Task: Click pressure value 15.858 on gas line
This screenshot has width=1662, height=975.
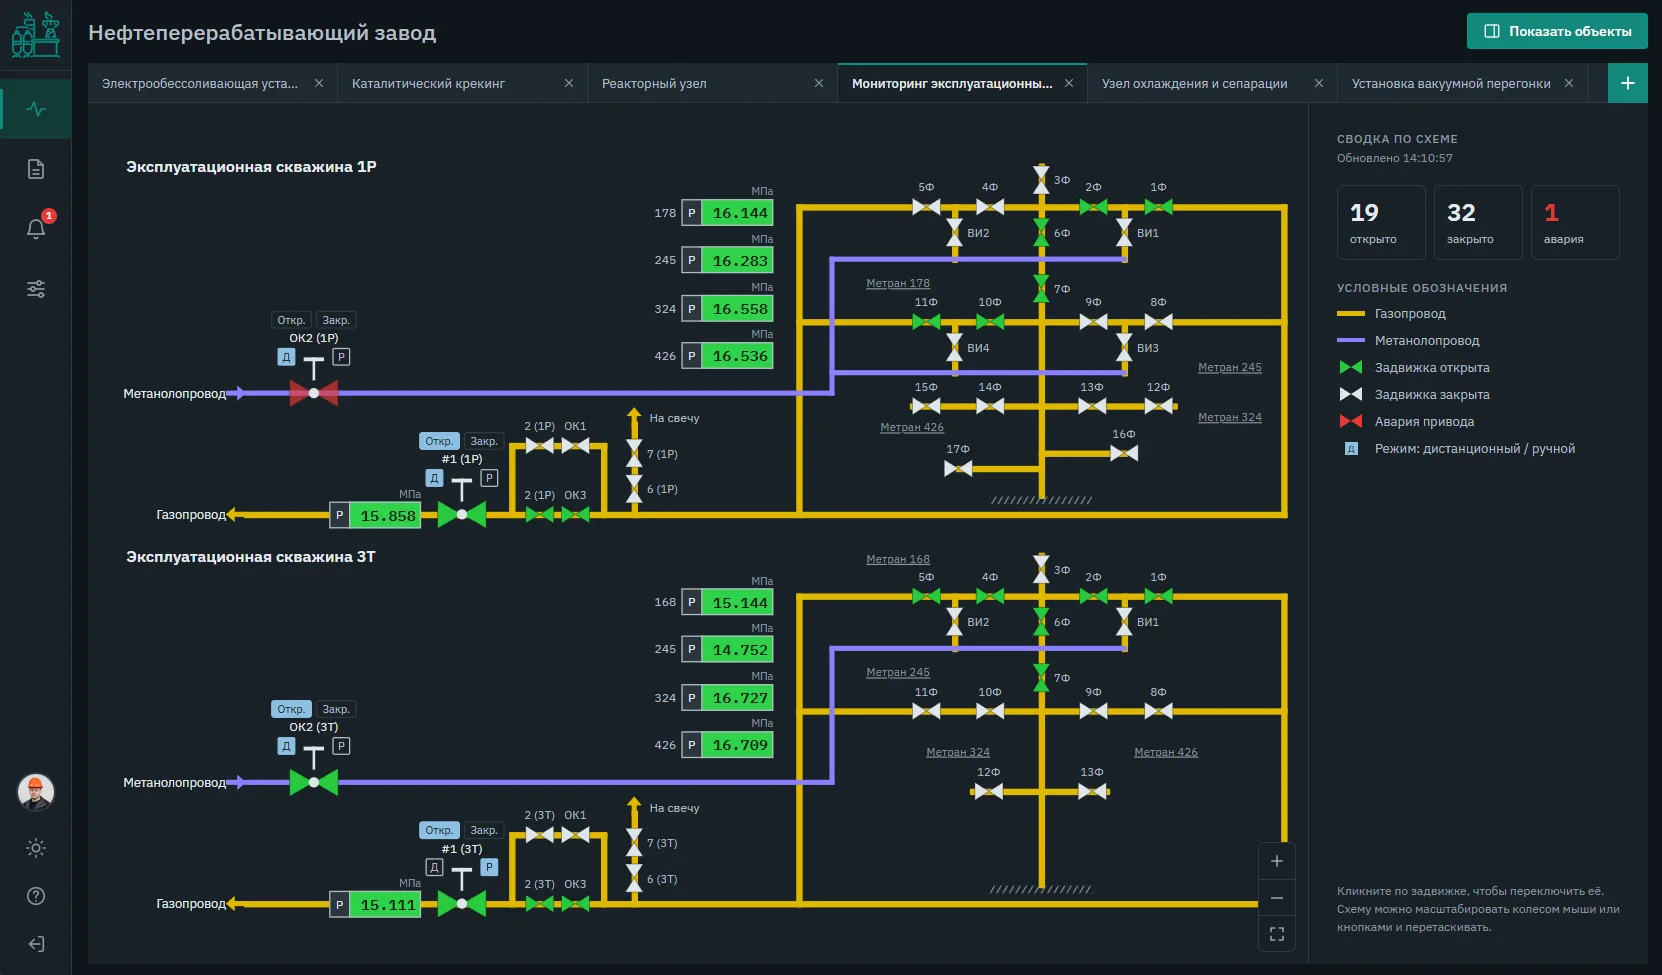Action: point(387,516)
